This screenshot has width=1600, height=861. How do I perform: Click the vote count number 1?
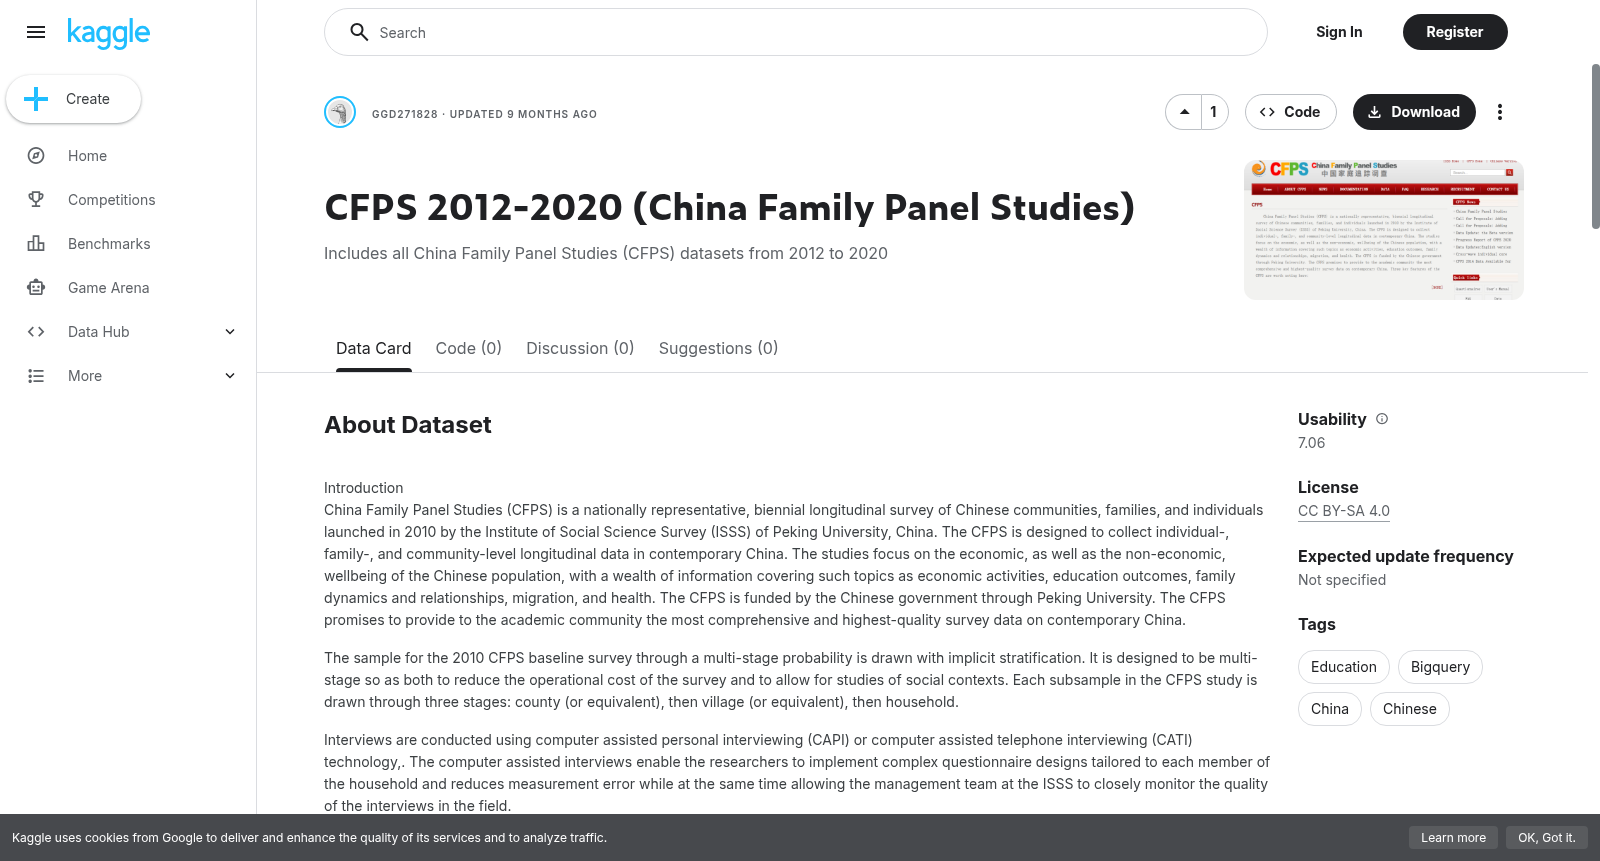[x=1213, y=112]
